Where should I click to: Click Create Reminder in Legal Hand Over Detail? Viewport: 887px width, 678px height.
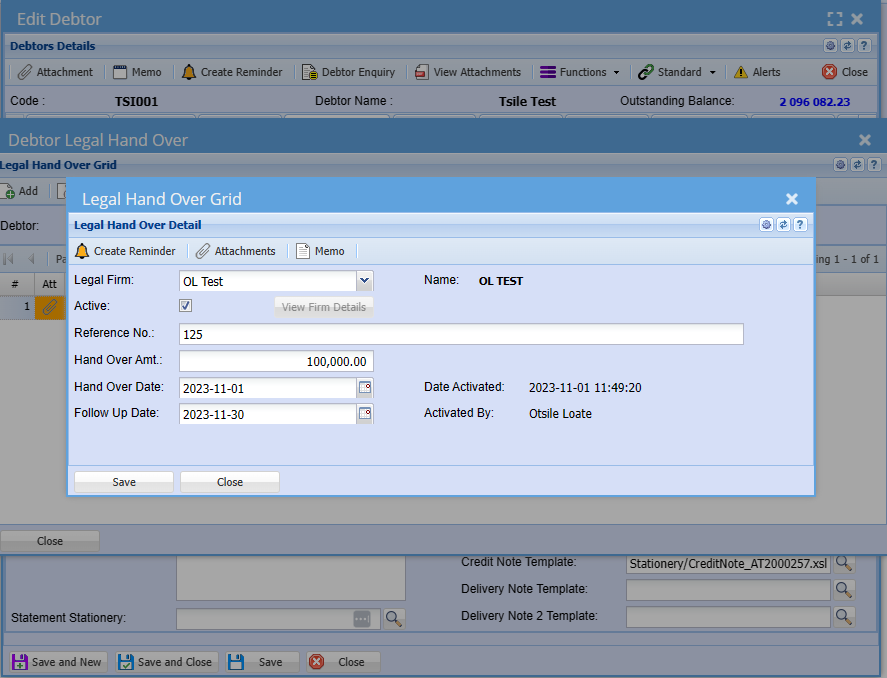click(125, 251)
